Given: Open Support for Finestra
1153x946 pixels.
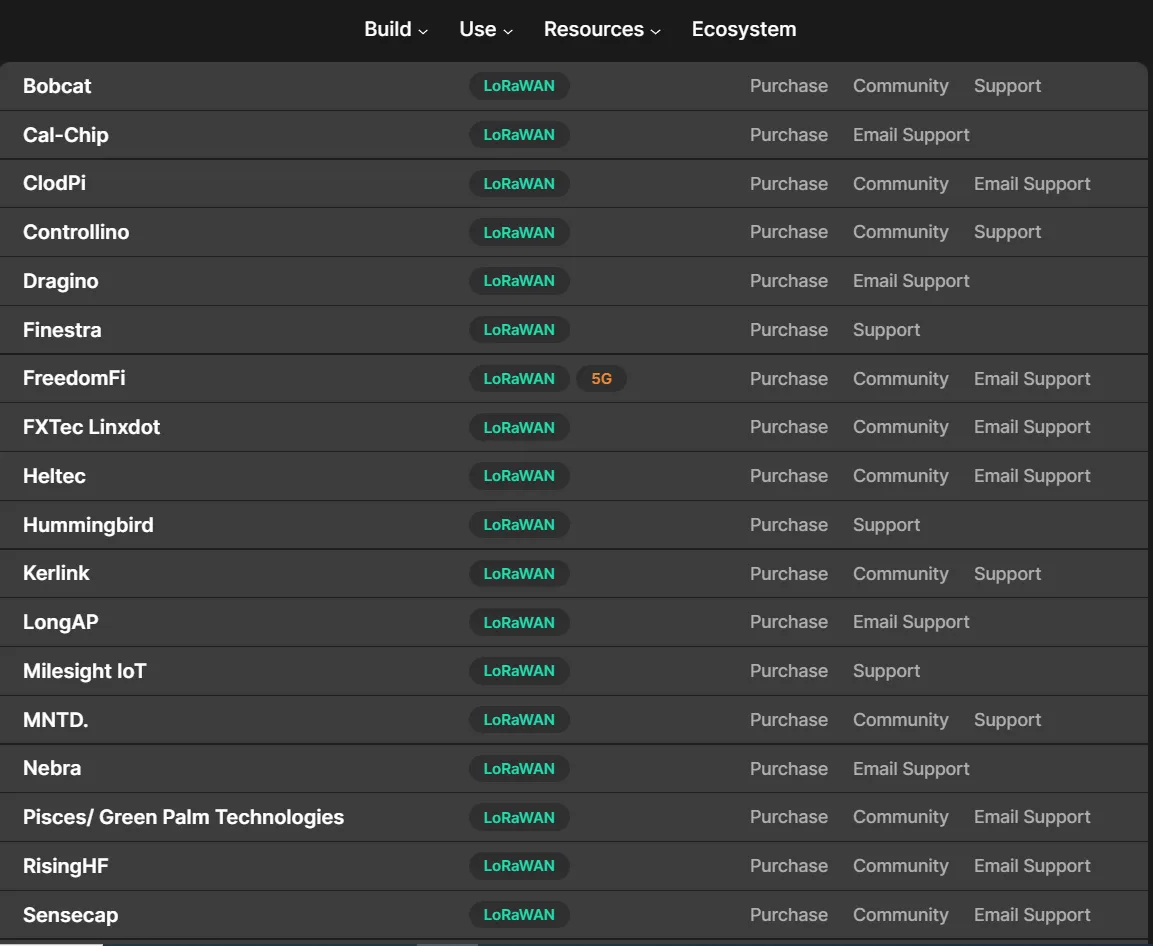Looking at the screenshot, I should (x=886, y=330).
